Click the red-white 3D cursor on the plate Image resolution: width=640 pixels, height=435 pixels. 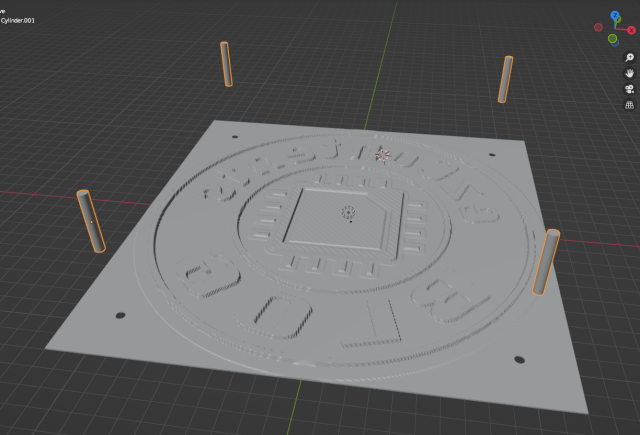381,153
